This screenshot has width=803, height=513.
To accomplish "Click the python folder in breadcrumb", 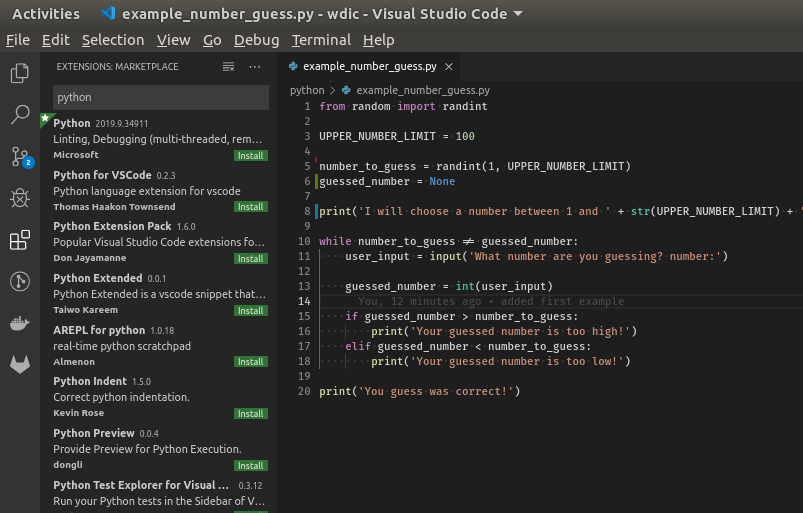I will point(307,90).
